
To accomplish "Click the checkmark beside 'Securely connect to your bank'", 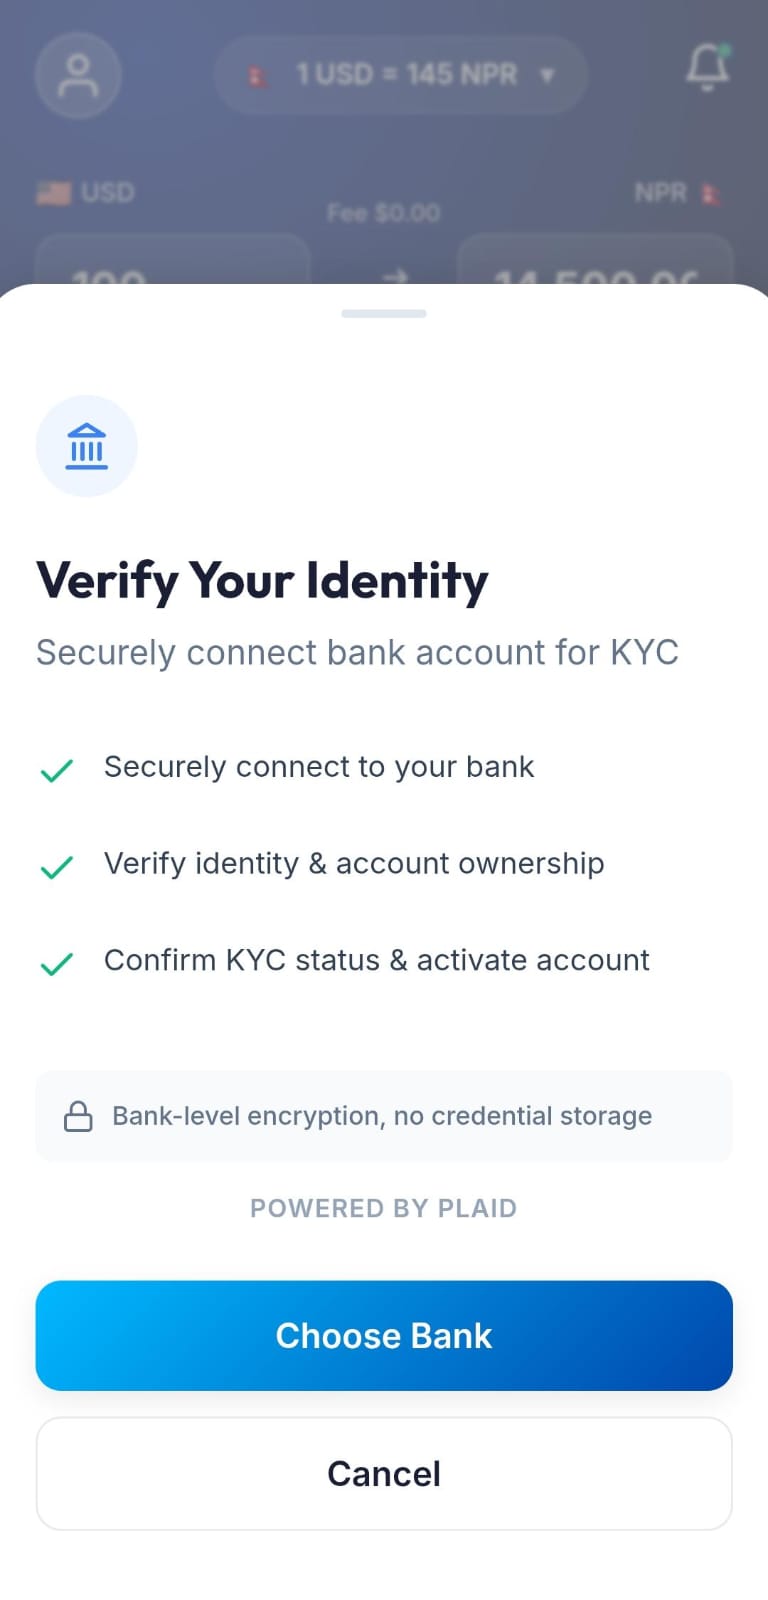I will click(x=57, y=769).
